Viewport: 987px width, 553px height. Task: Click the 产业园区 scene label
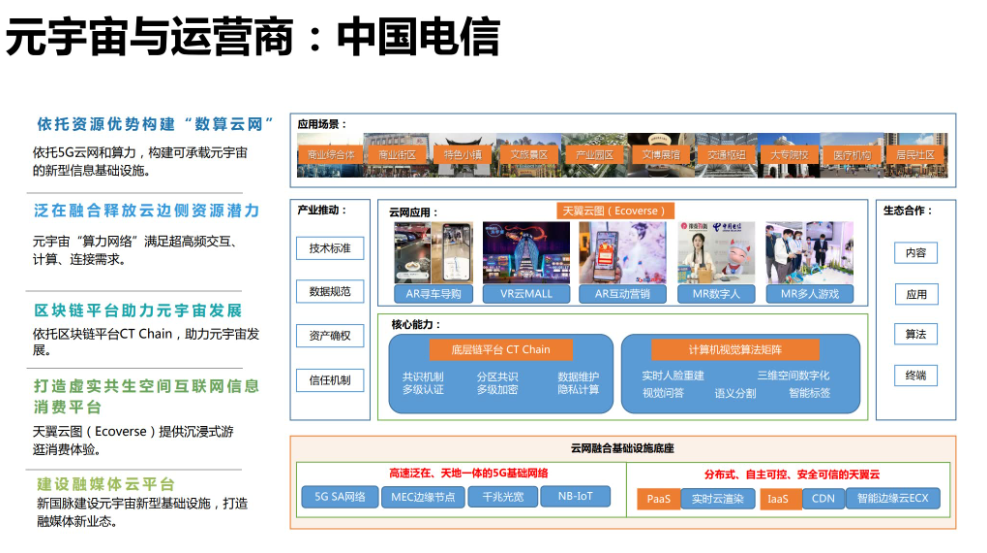pos(594,155)
